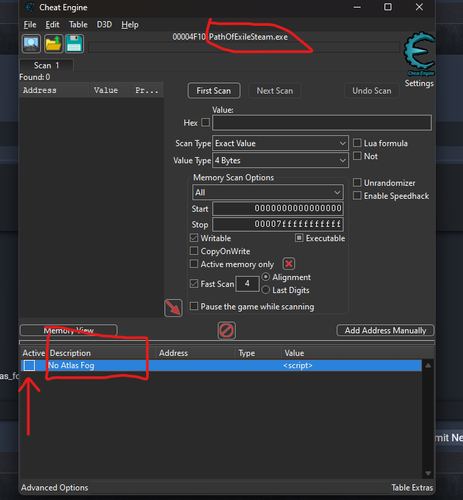Sort by Description column header
Image resolution: width=463 pixels, height=500 pixels.
point(102,353)
